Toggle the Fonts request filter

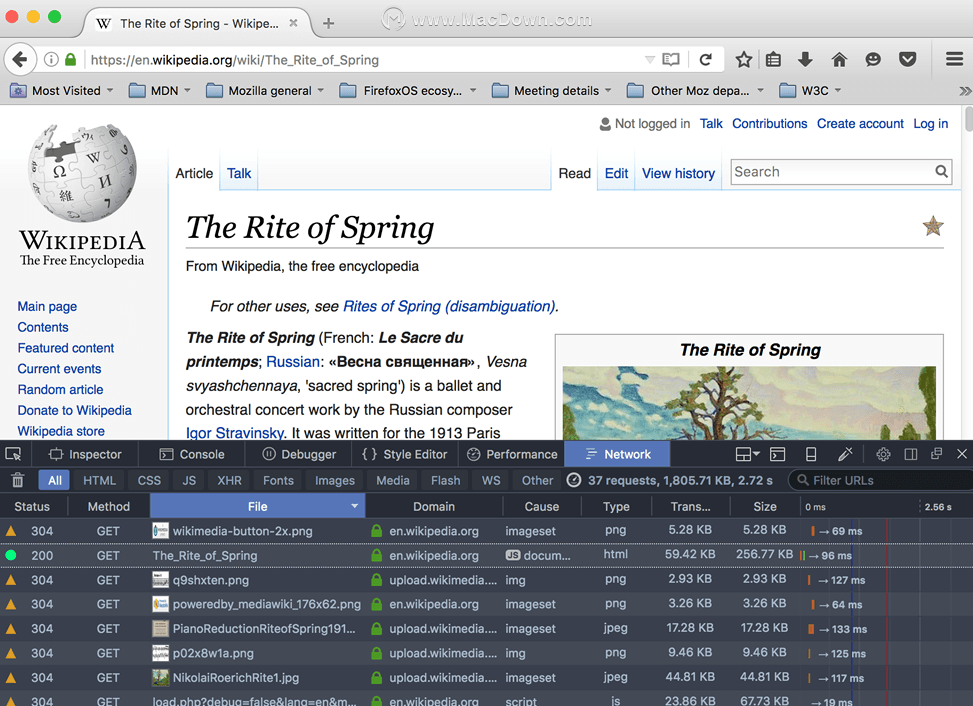coord(278,480)
